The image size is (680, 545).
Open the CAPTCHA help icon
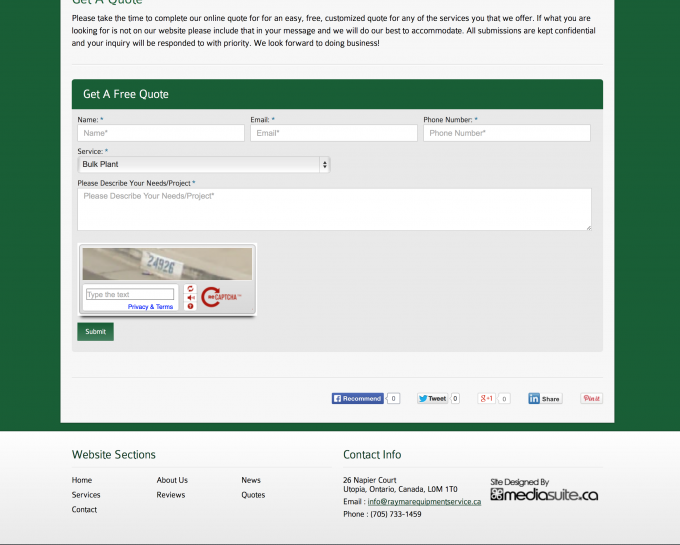coord(190,306)
